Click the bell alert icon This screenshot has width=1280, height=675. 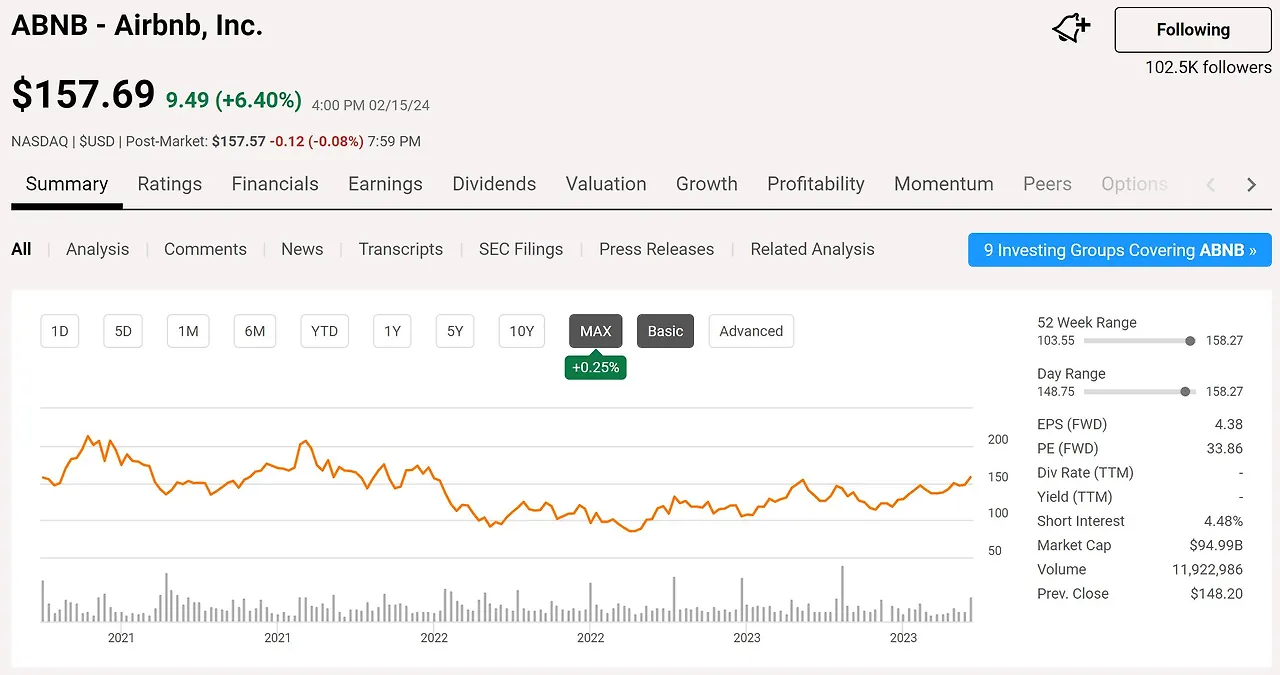1071,29
